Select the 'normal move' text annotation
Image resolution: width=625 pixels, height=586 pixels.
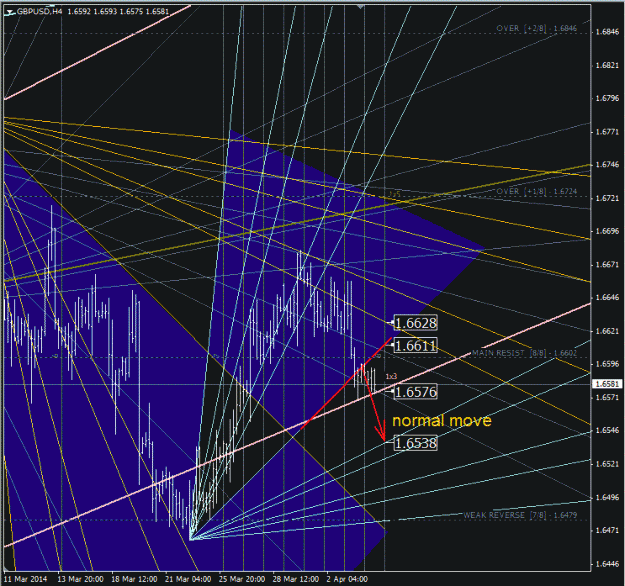coord(442,421)
